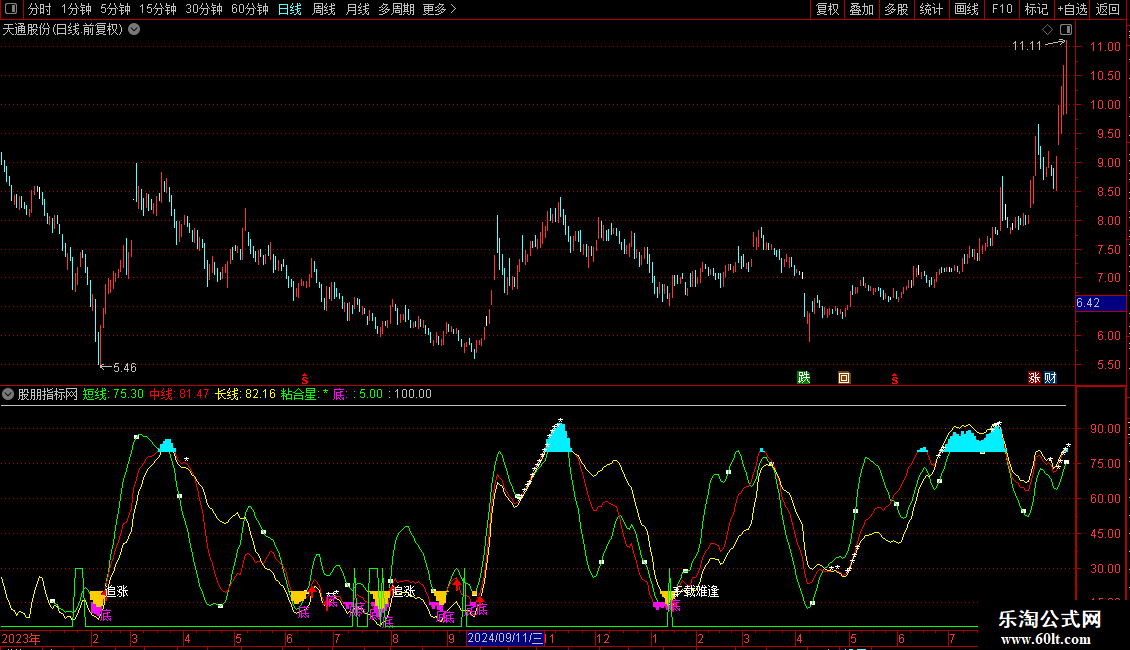Click the green 跌 marker icon
The width and height of the screenshot is (1130, 650).
tap(803, 378)
